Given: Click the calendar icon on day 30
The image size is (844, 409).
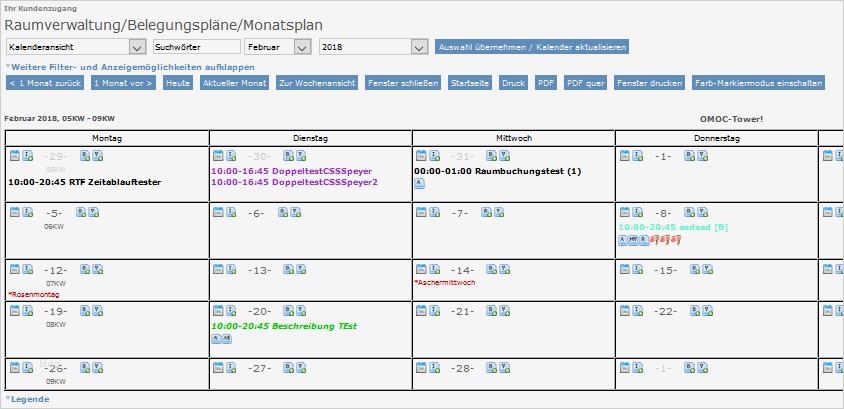Looking at the screenshot, I should tap(218, 156).
